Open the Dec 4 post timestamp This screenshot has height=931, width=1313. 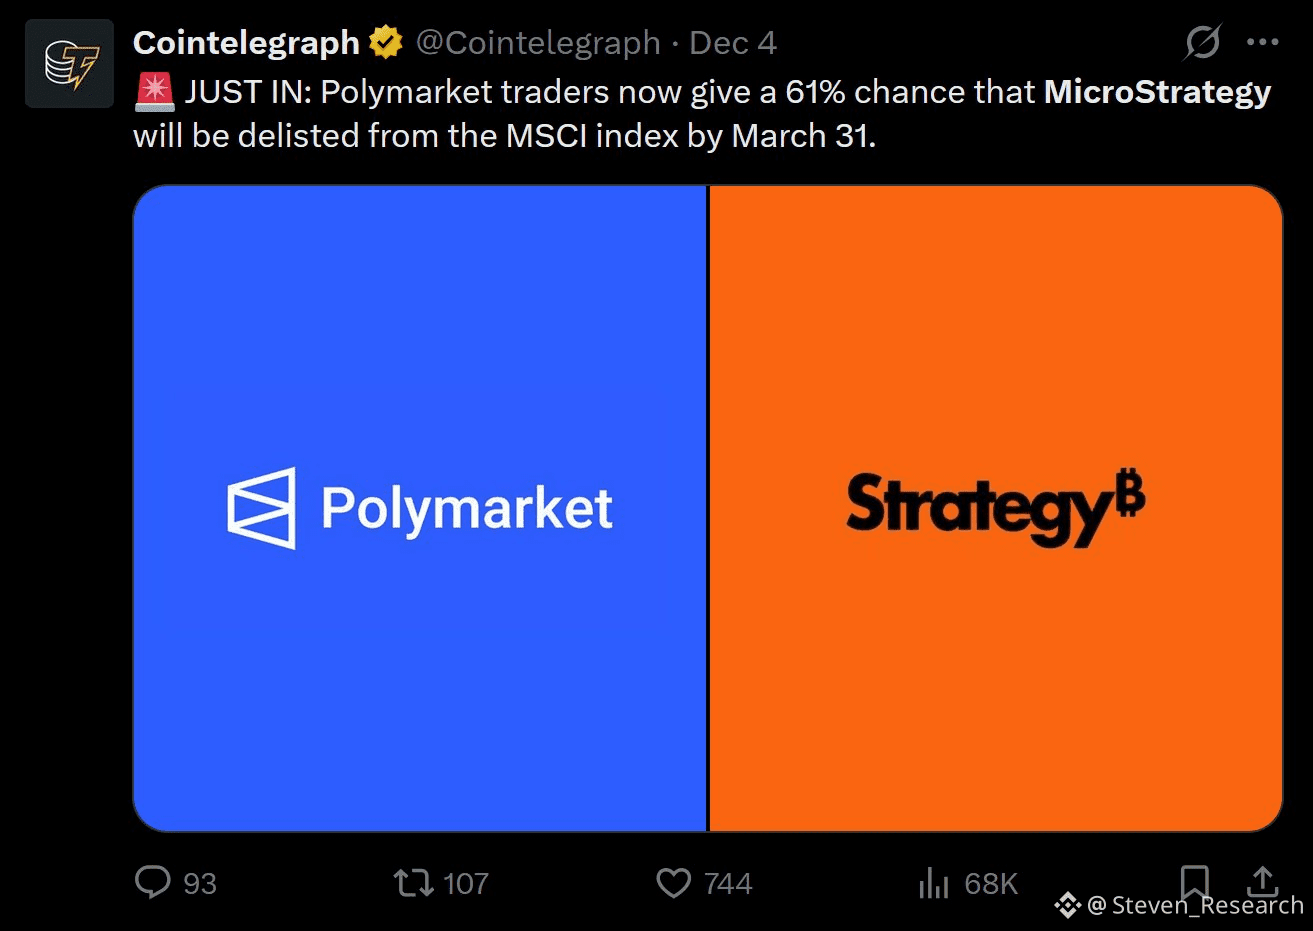coord(733,43)
